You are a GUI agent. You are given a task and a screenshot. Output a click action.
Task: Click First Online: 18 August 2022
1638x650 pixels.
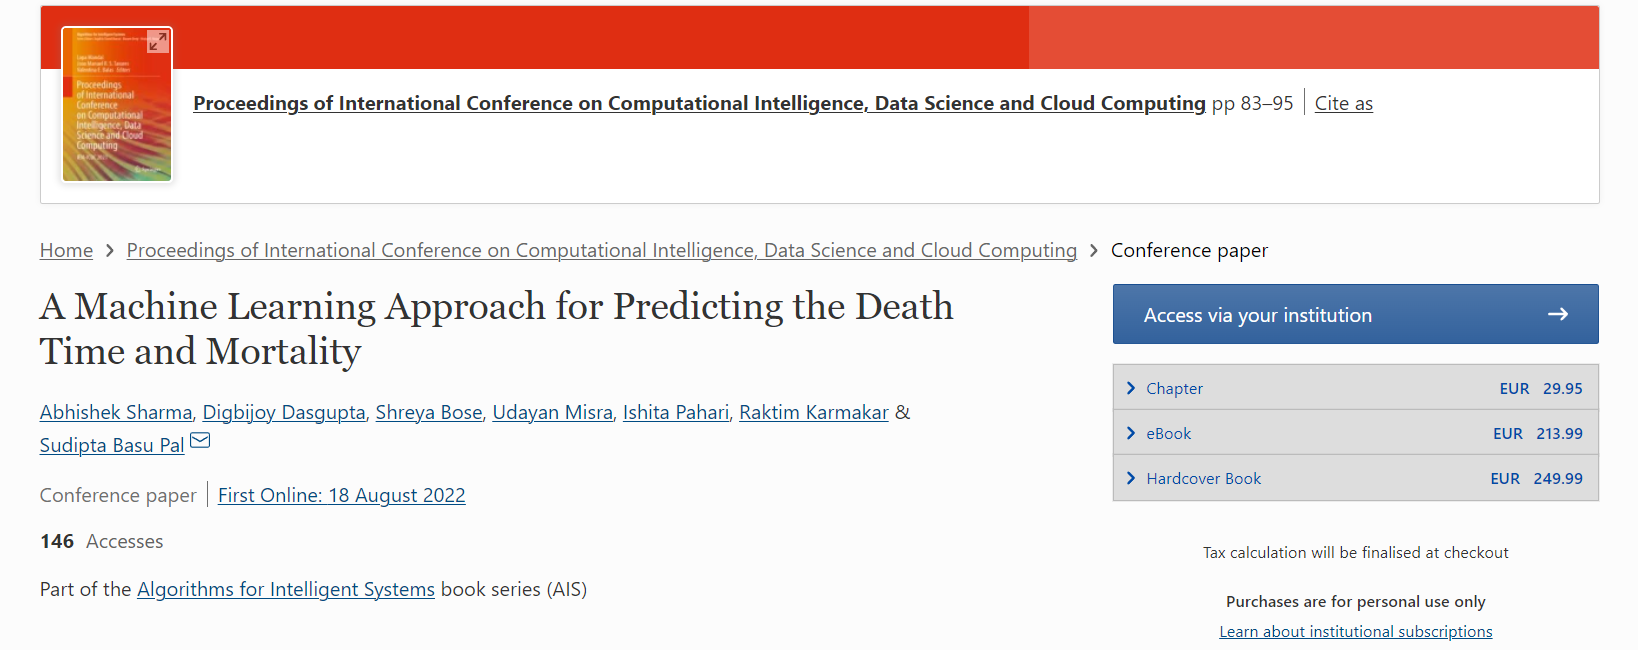341,495
